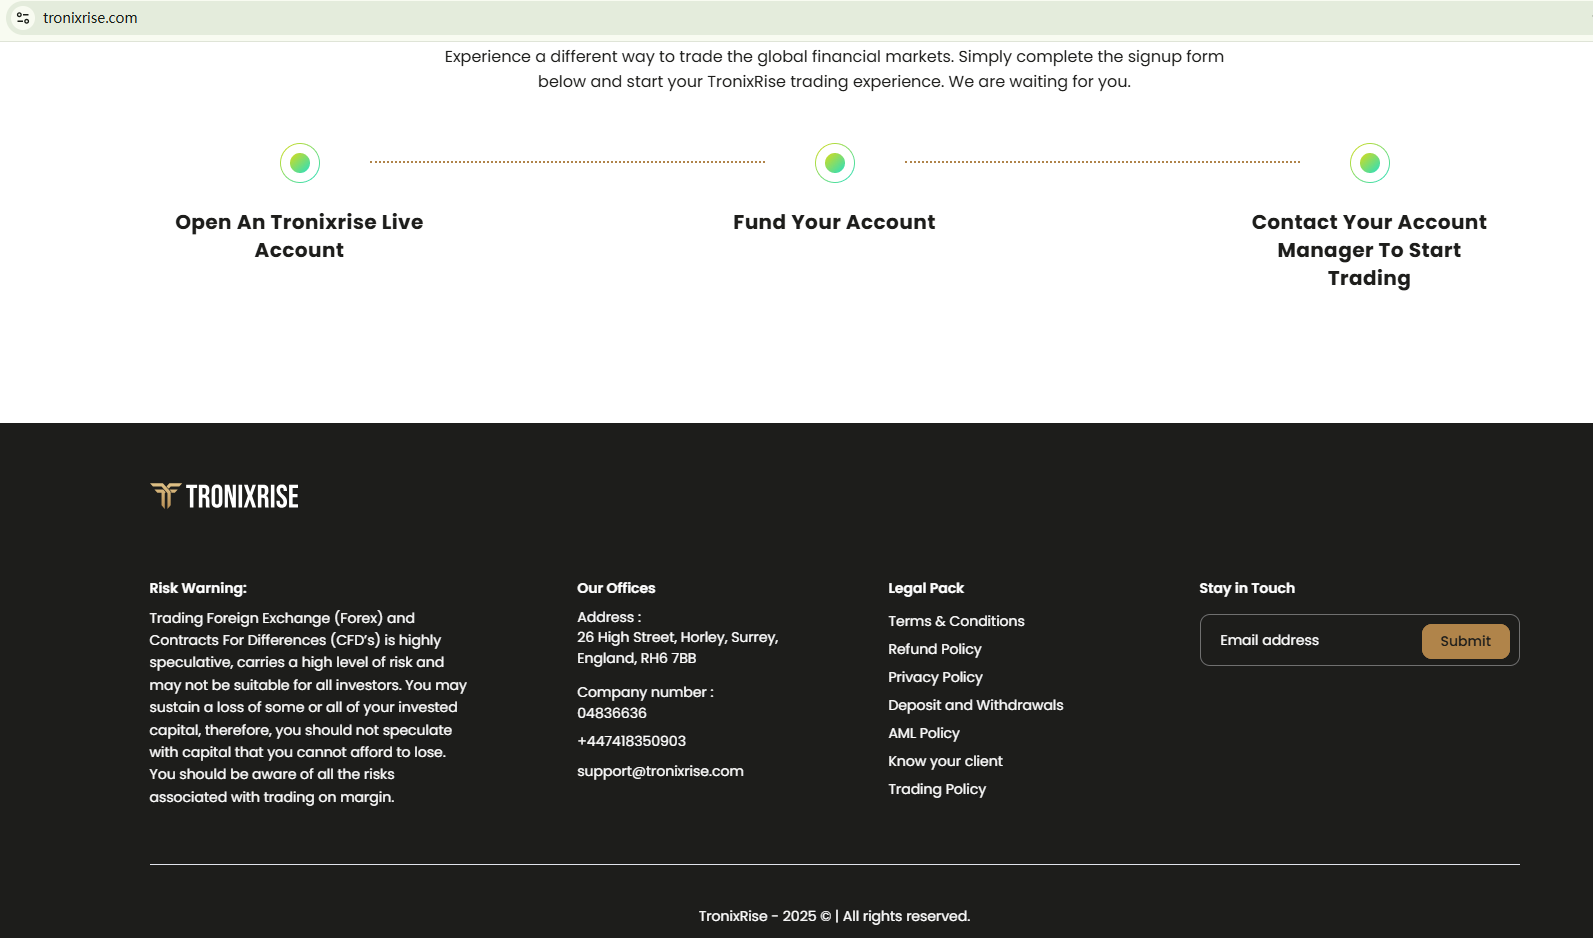This screenshot has width=1593, height=938.
Task: View the Privacy Policy page
Action: pos(935,677)
